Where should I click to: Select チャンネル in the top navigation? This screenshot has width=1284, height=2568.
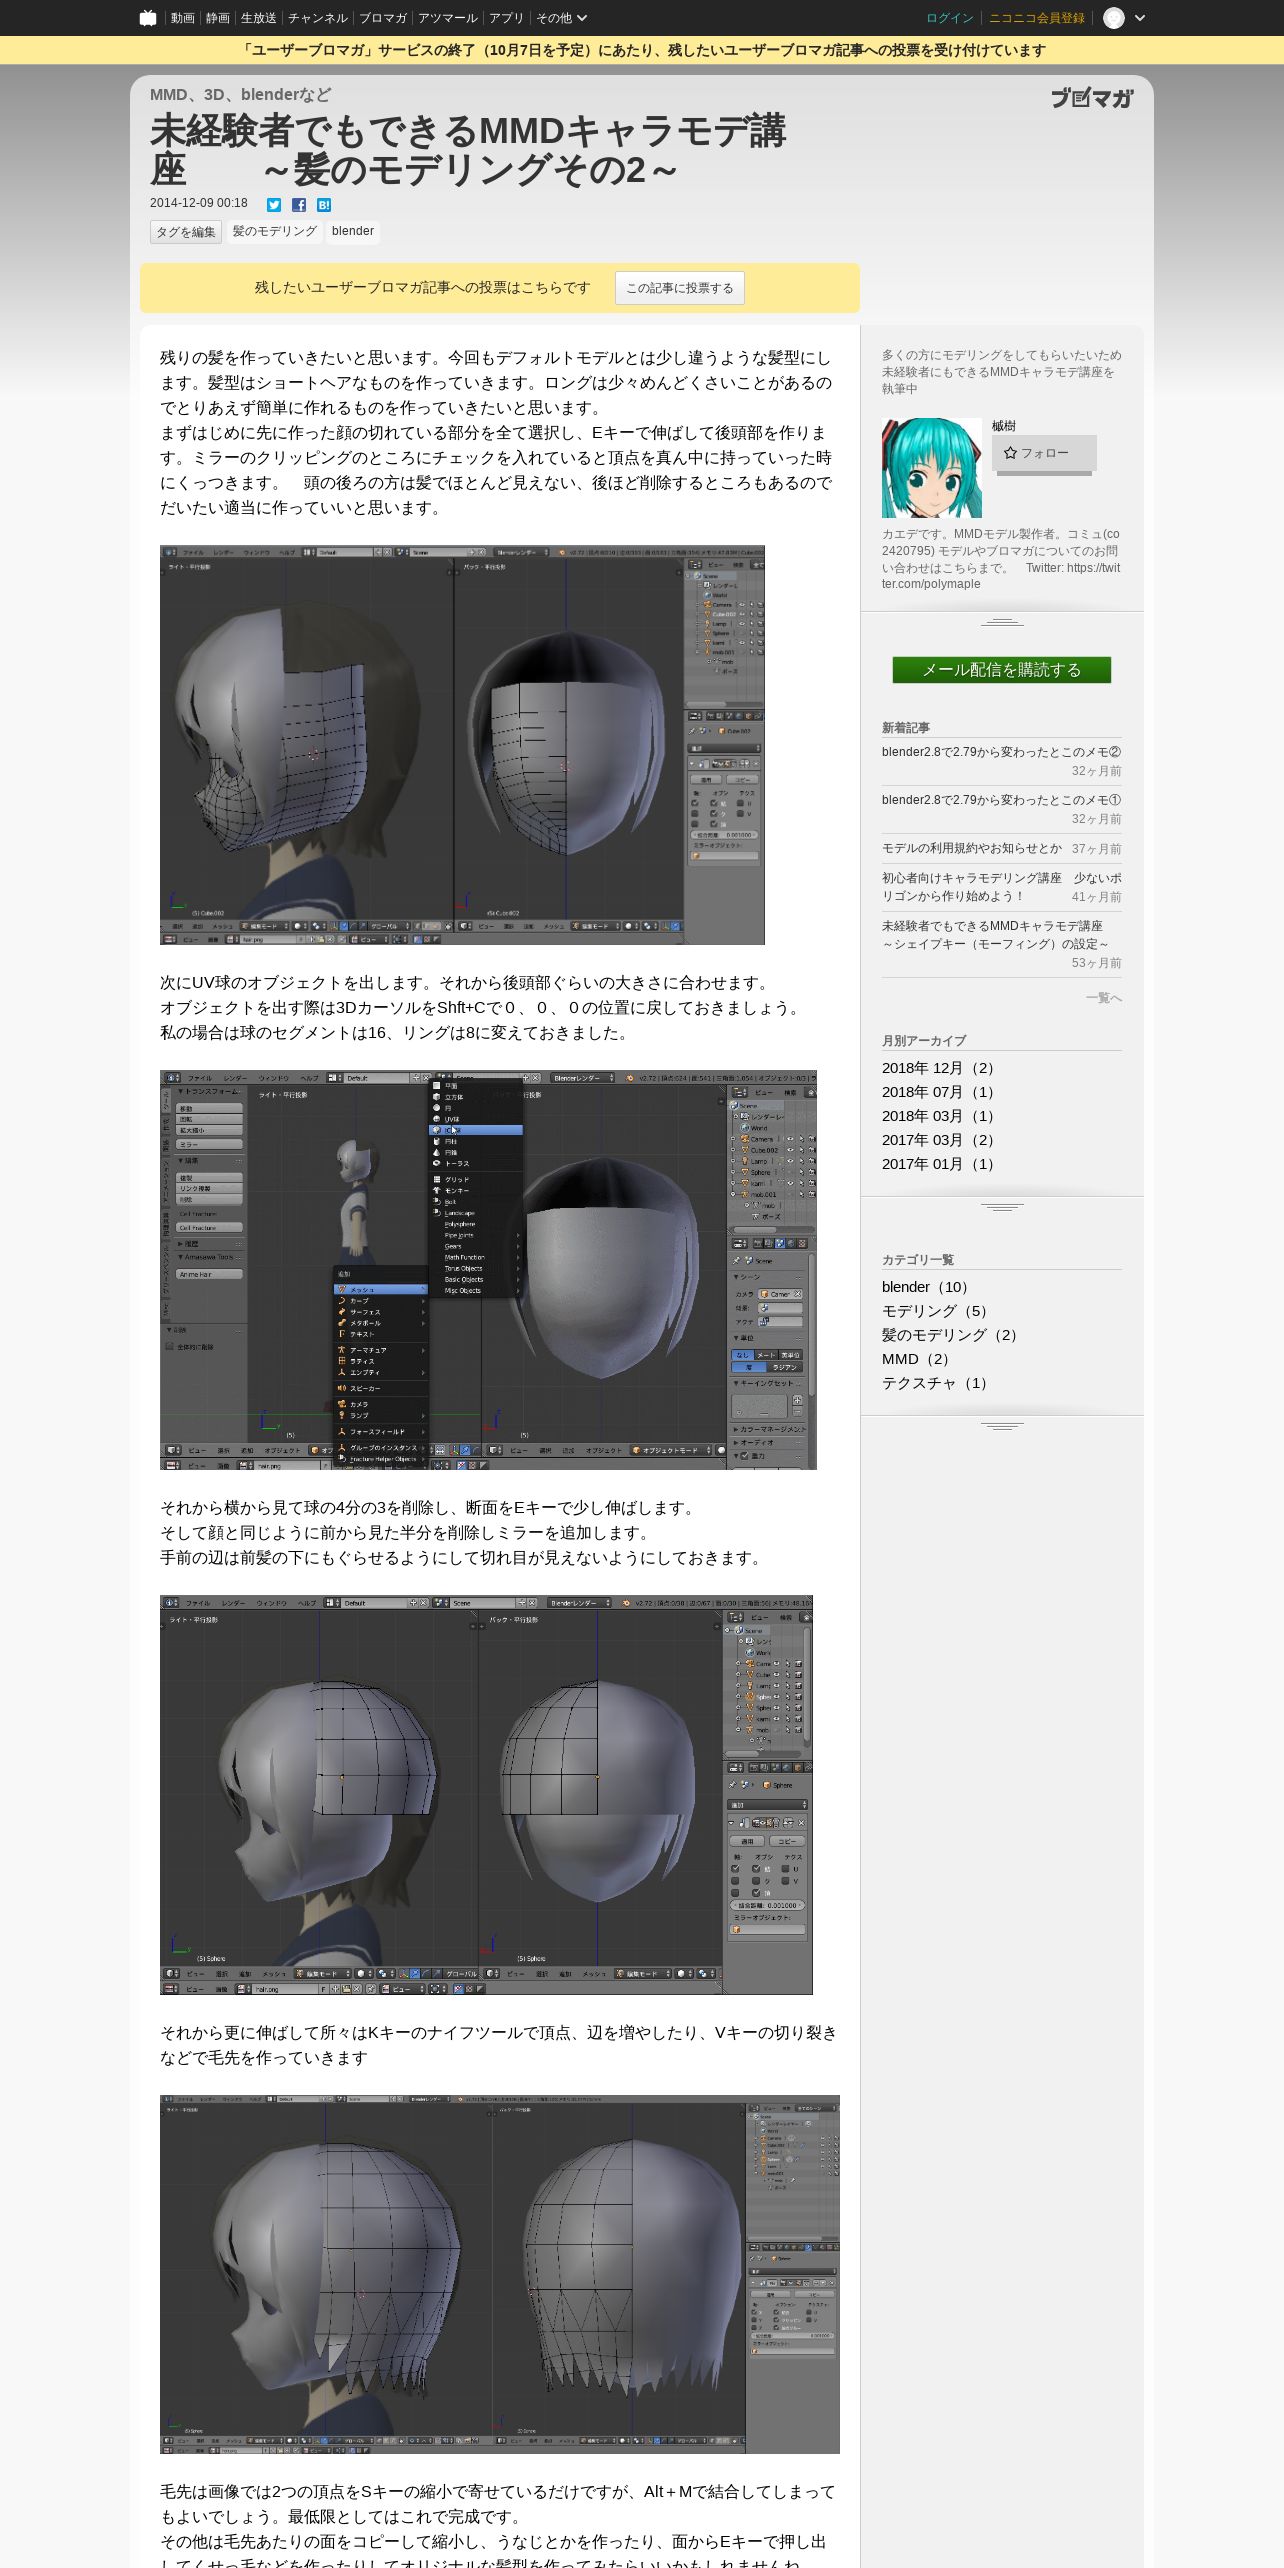[318, 18]
